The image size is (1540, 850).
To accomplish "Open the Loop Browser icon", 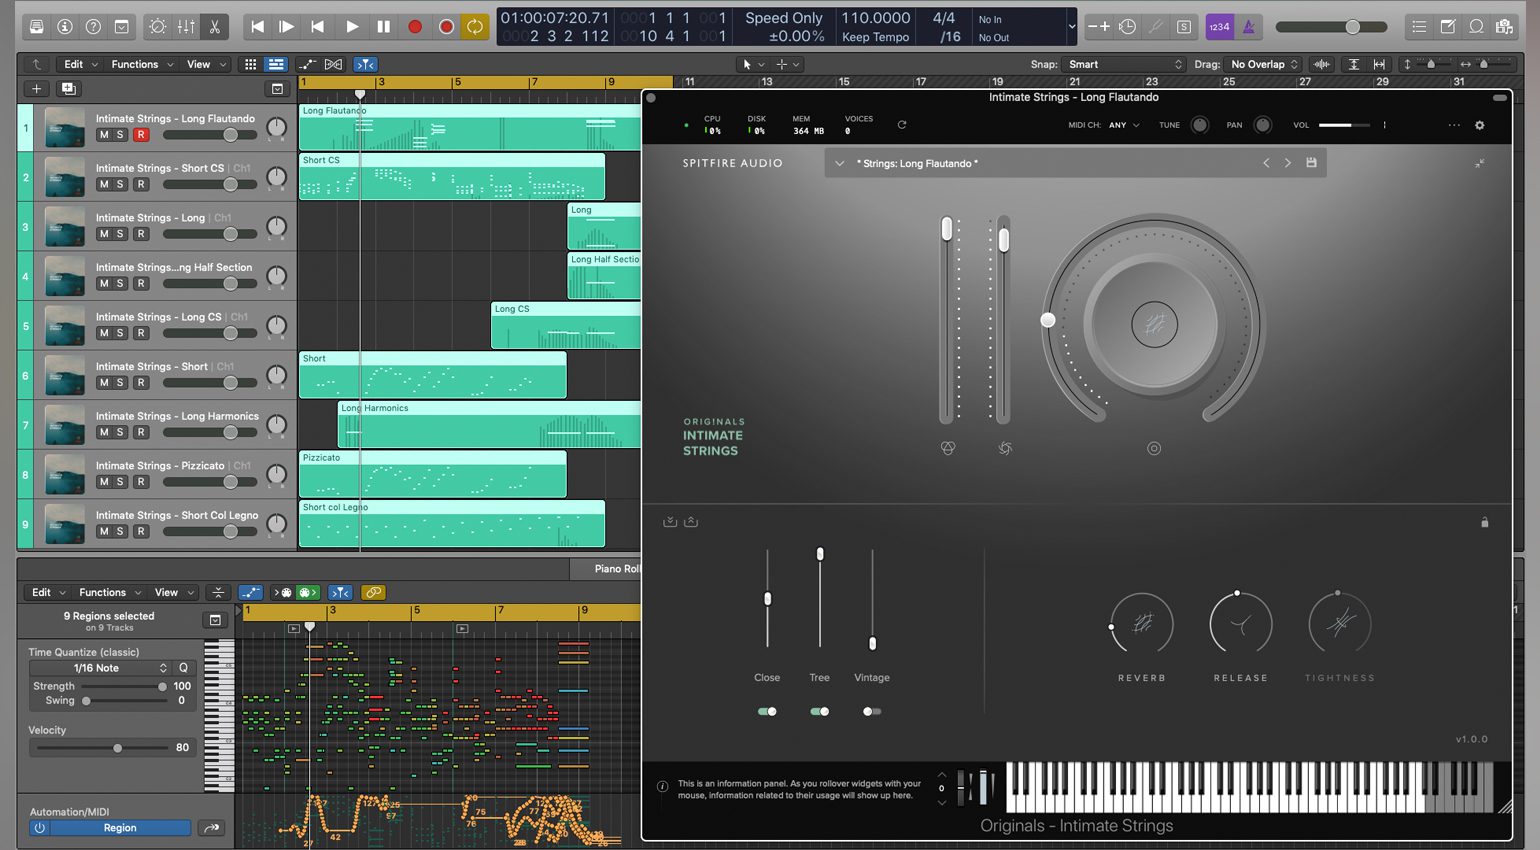I will click(x=1476, y=27).
